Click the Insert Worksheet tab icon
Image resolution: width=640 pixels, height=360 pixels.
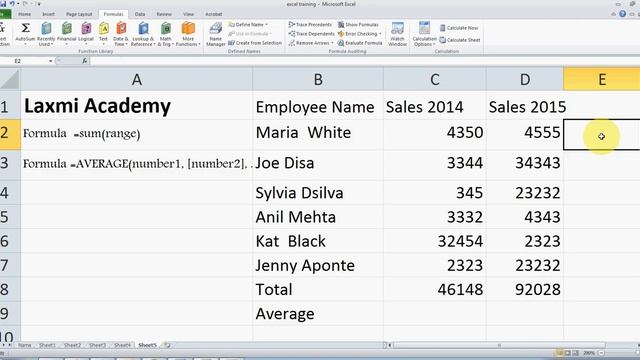point(167,345)
